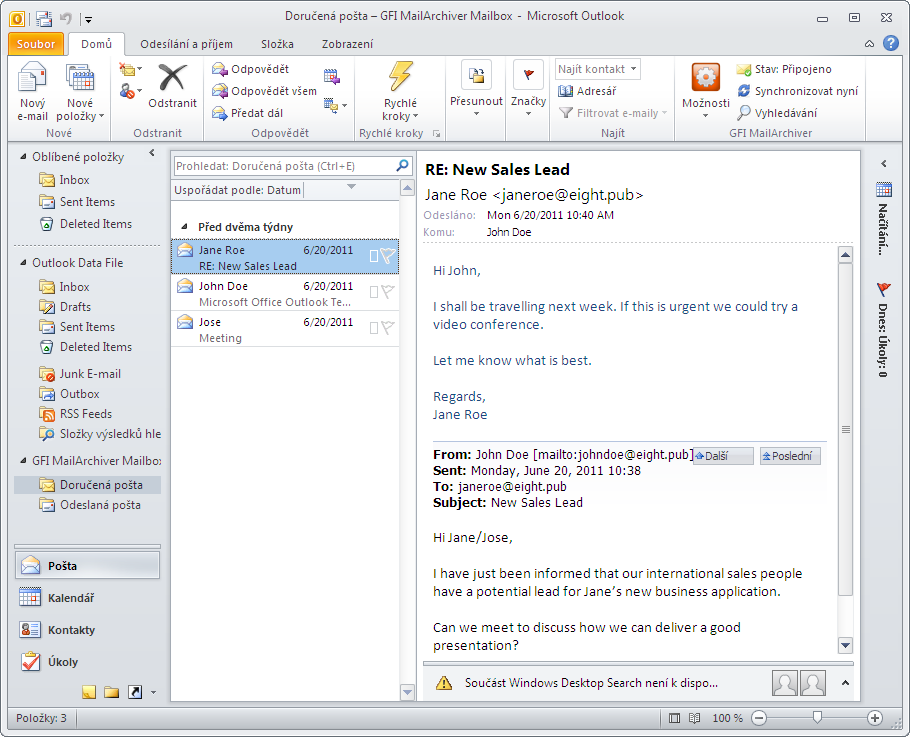Screen dimensions: 910x737
Task: Open Outlook Help question mark
Action: 891,44
